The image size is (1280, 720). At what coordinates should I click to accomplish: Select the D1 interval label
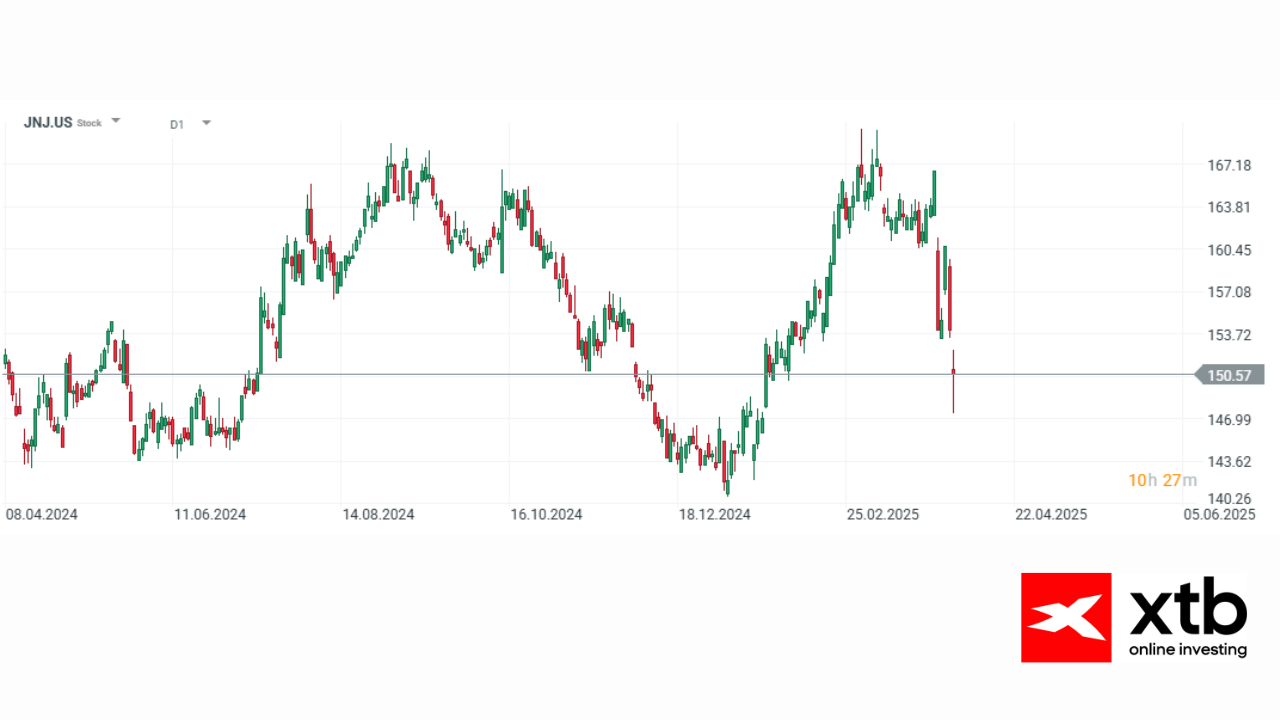coord(177,124)
